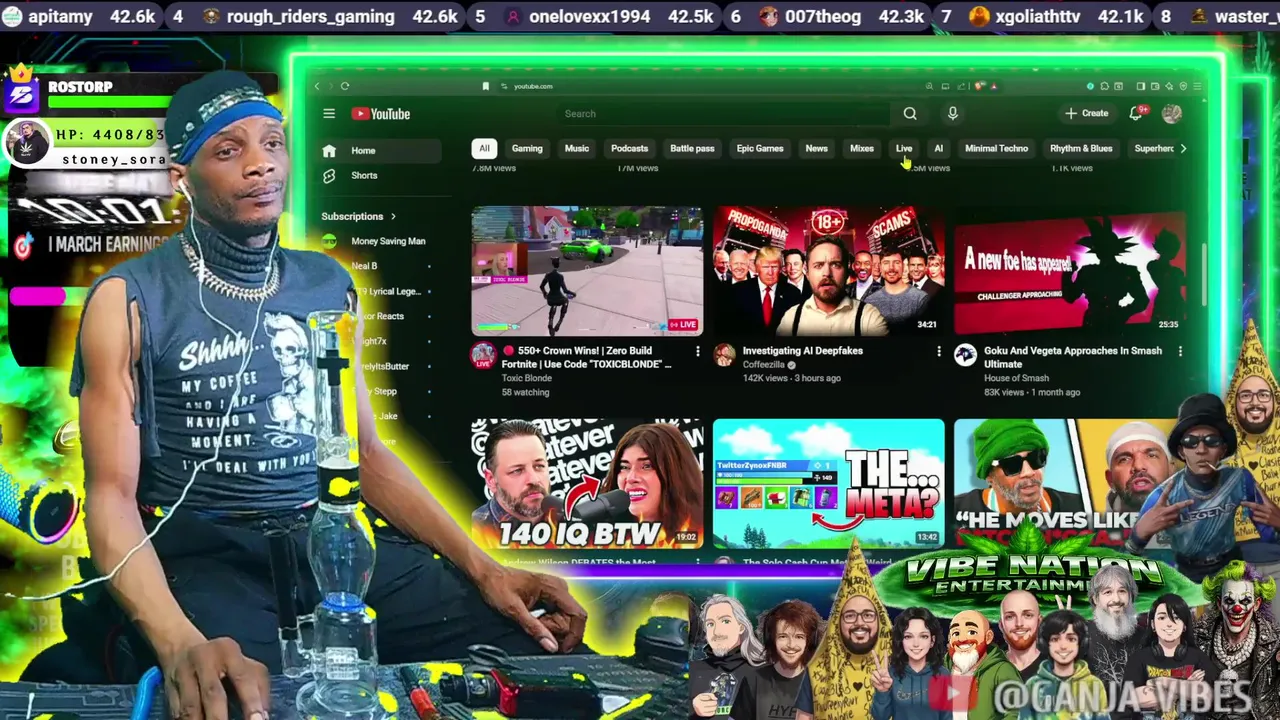Image resolution: width=1280 pixels, height=720 pixels.
Task: Show more filter chips with right arrow
Action: 1183,149
